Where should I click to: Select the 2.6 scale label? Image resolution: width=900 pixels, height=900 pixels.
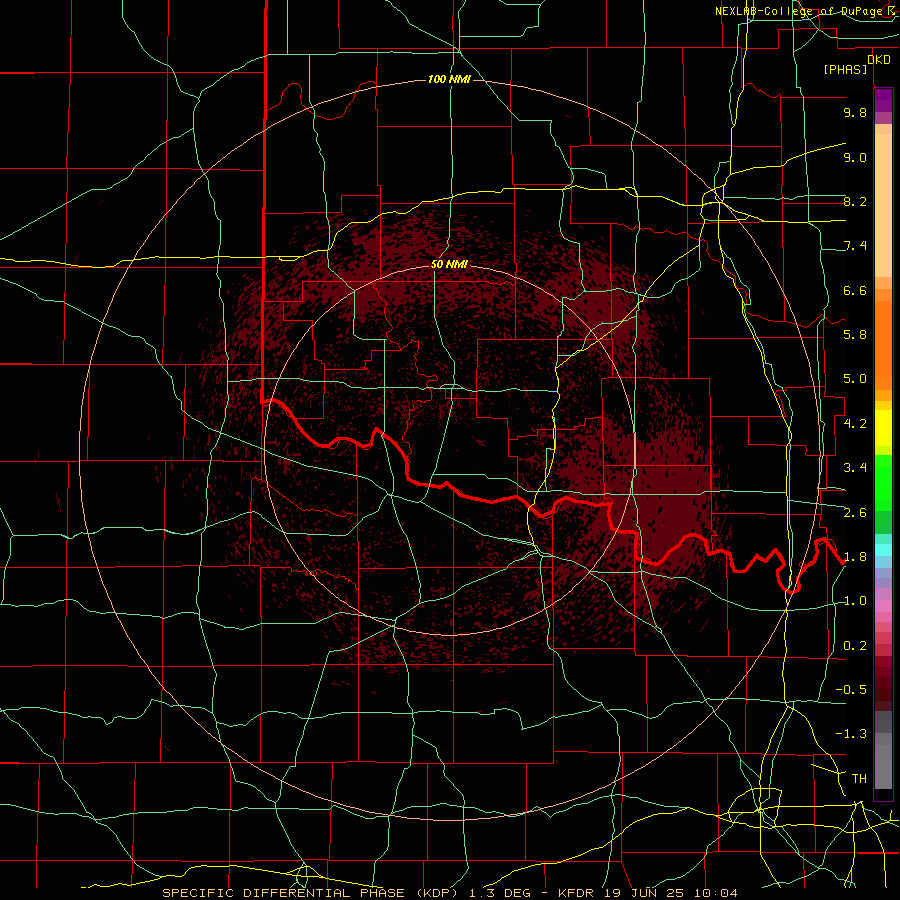855,513
